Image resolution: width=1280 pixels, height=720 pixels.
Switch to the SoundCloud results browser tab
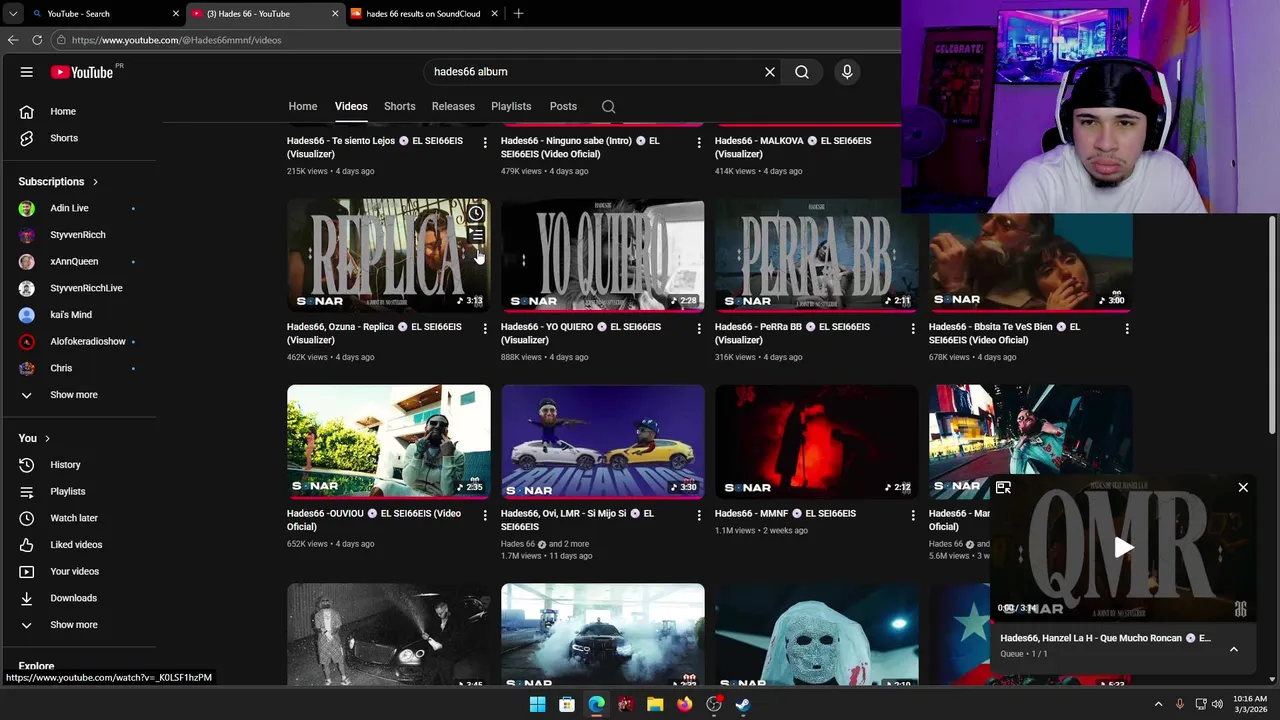[x=423, y=14]
